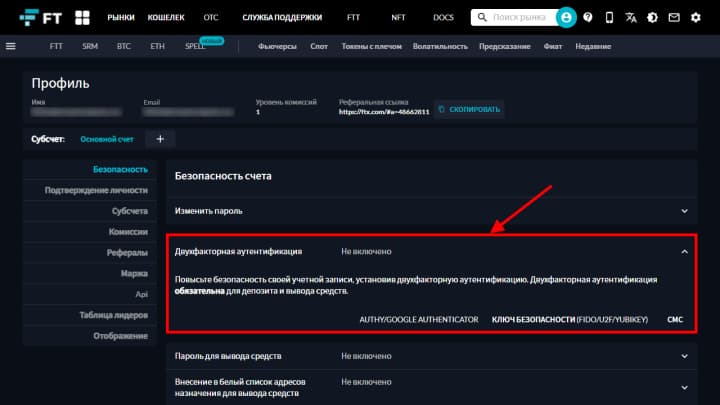Collapse the Двухфакторная аутентификация chevron
The image size is (720, 405).
[x=684, y=252]
